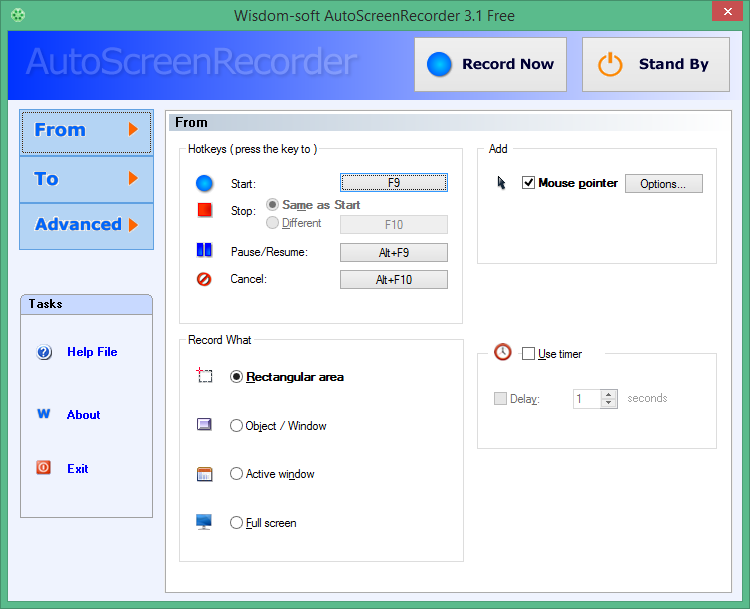Click the blue circle Start icon

click(x=204, y=183)
